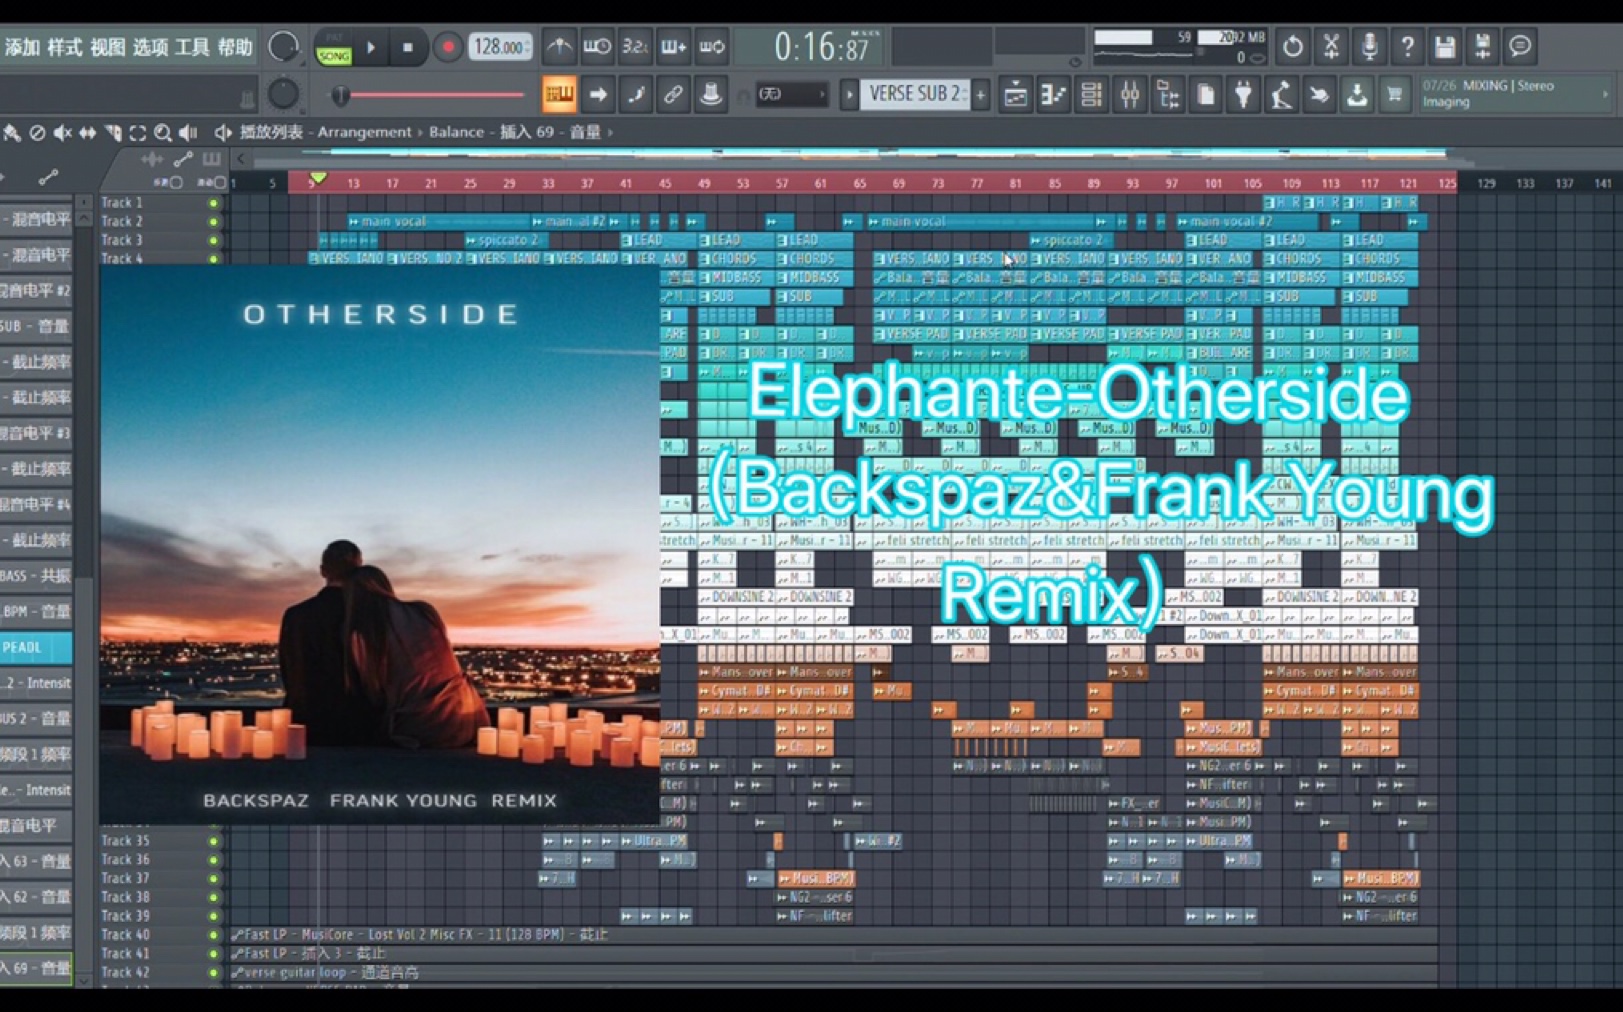Image resolution: width=1623 pixels, height=1012 pixels.
Task: Select the playback speaker tool icon
Action: [188, 132]
